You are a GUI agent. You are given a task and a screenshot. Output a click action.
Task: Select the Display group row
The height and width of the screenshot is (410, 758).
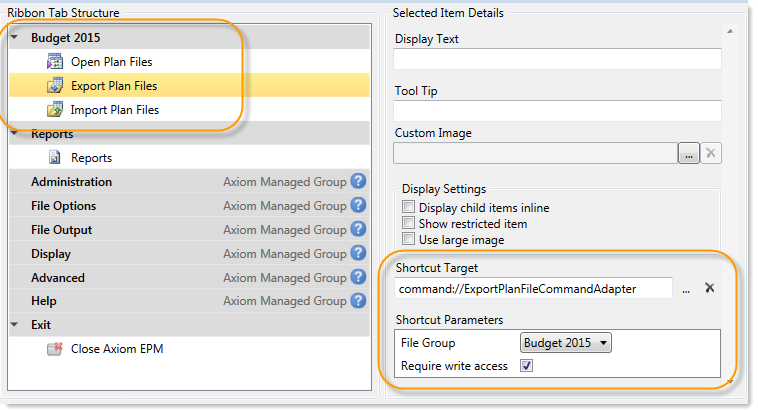point(190,253)
